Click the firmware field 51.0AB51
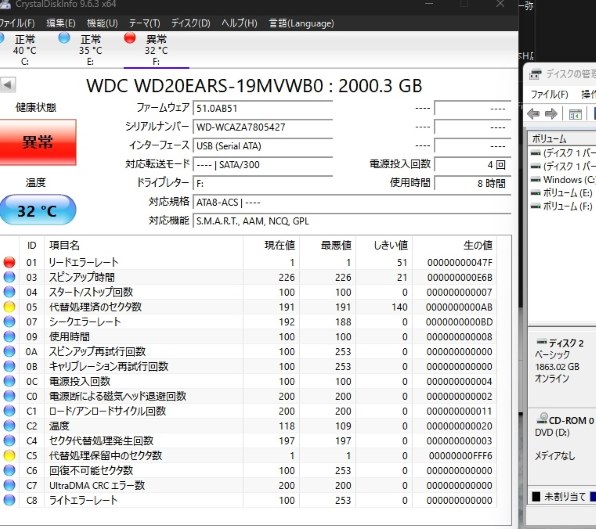 (263, 108)
